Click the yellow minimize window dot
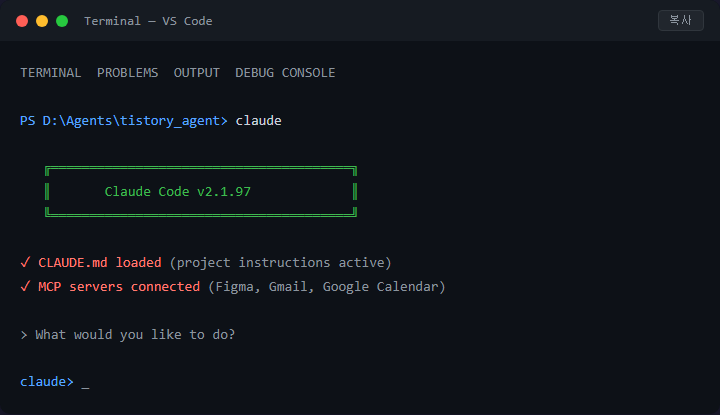Viewport: 720px width, 415px height. click(42, 21)
